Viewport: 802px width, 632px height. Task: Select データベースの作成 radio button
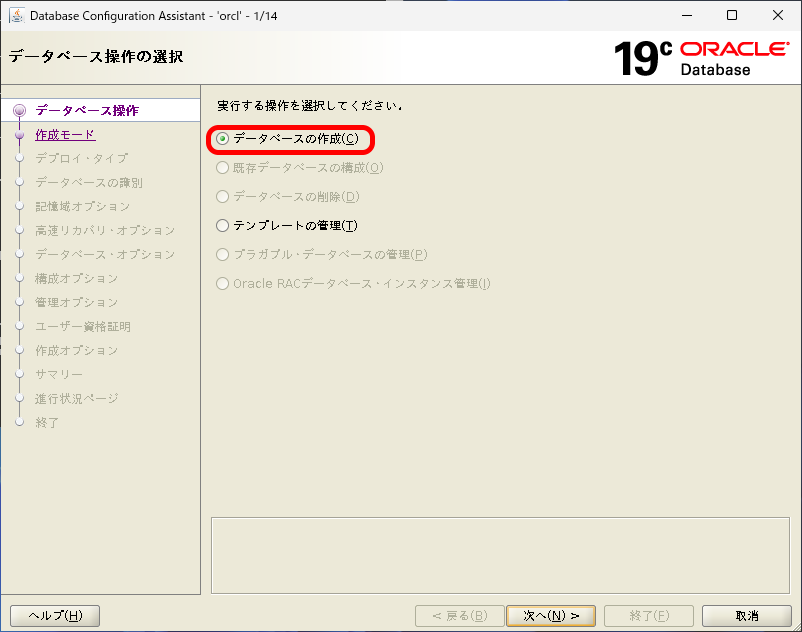pyautogui.click(x=221, y=140)
